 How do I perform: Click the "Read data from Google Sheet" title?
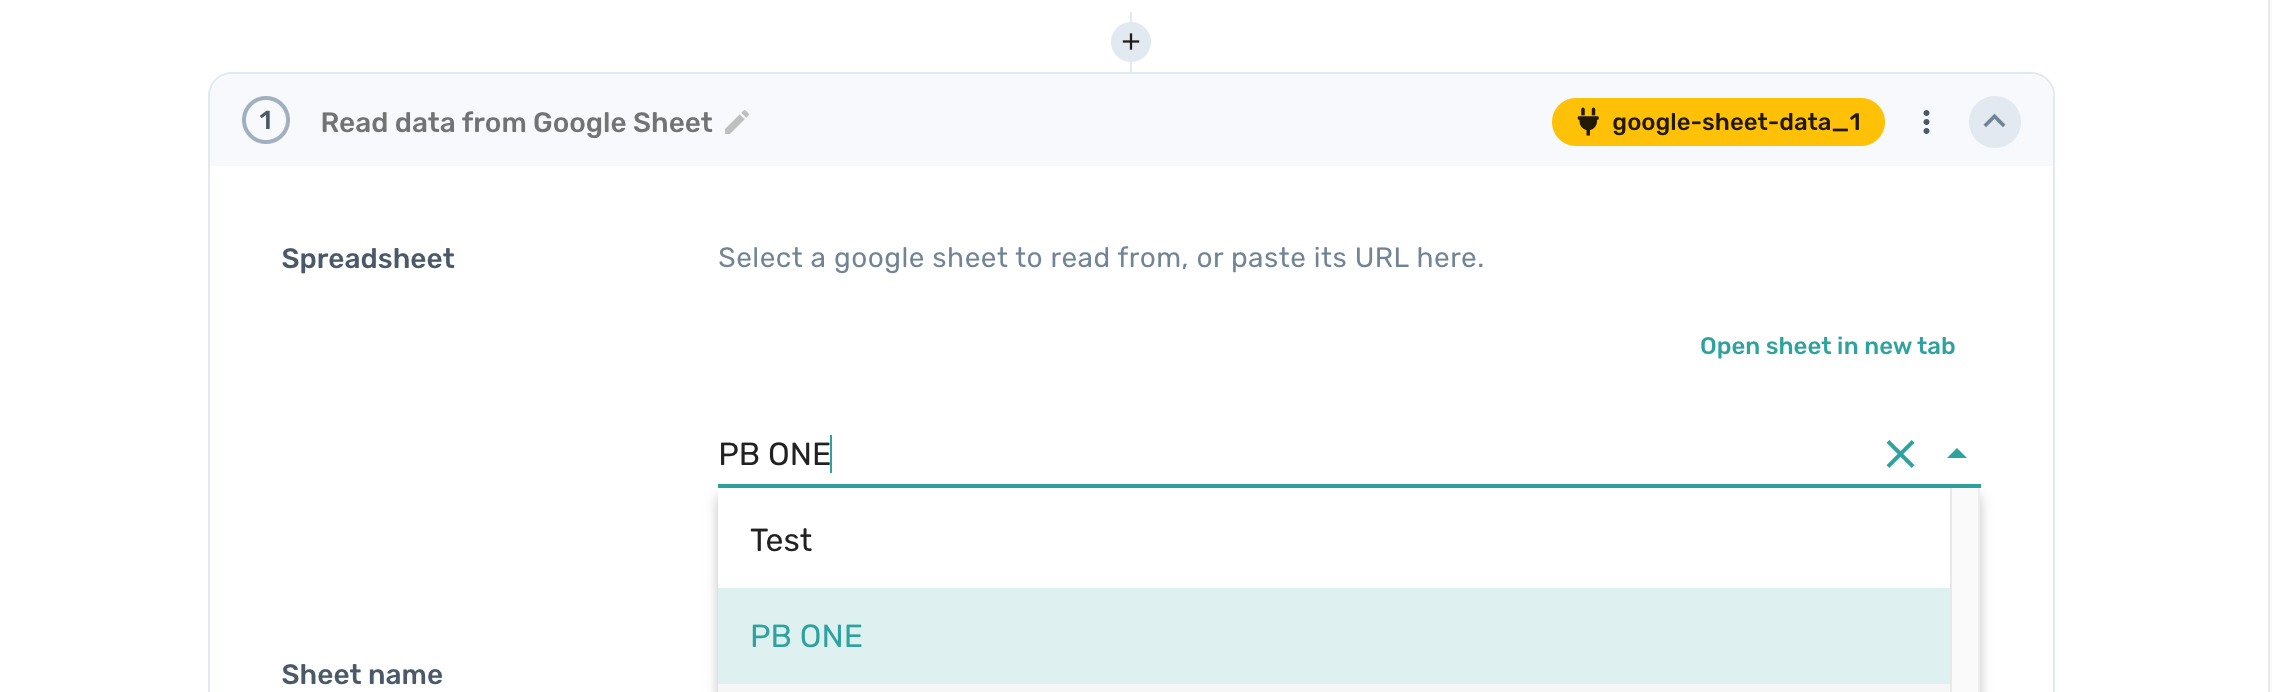[x=516, y=122]
